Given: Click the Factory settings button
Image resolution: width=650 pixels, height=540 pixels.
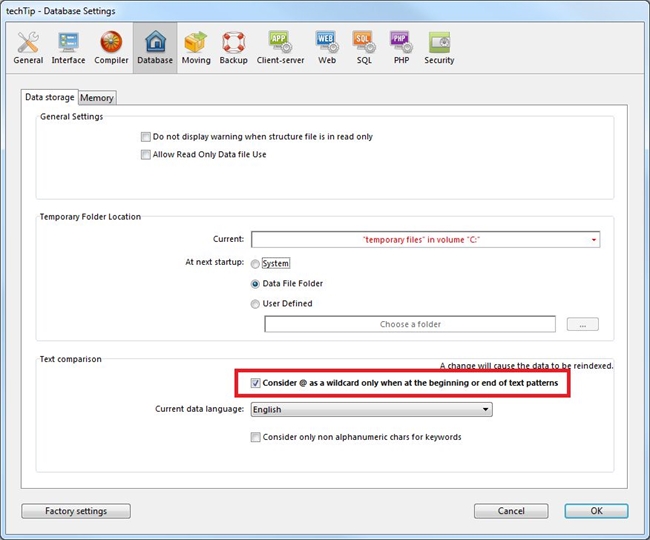Looking at the screenshot, I should [x=76, y=511].
